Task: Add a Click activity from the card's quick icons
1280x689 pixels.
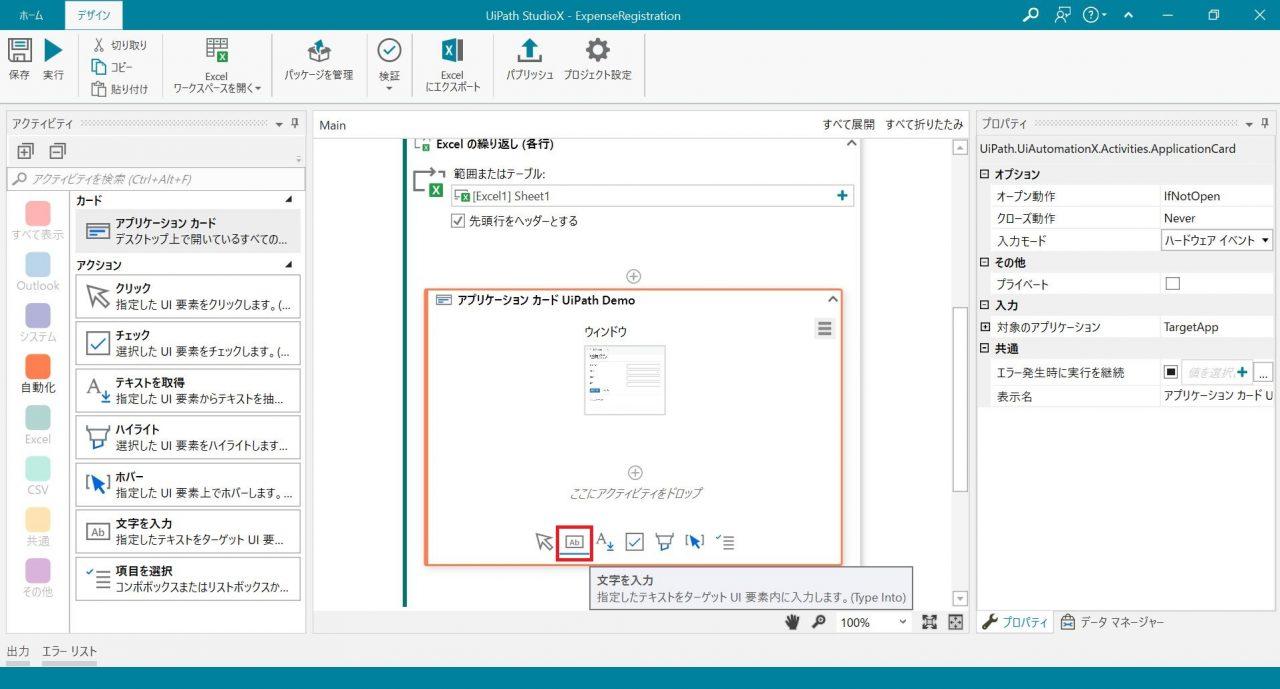Action: point(544,542)
